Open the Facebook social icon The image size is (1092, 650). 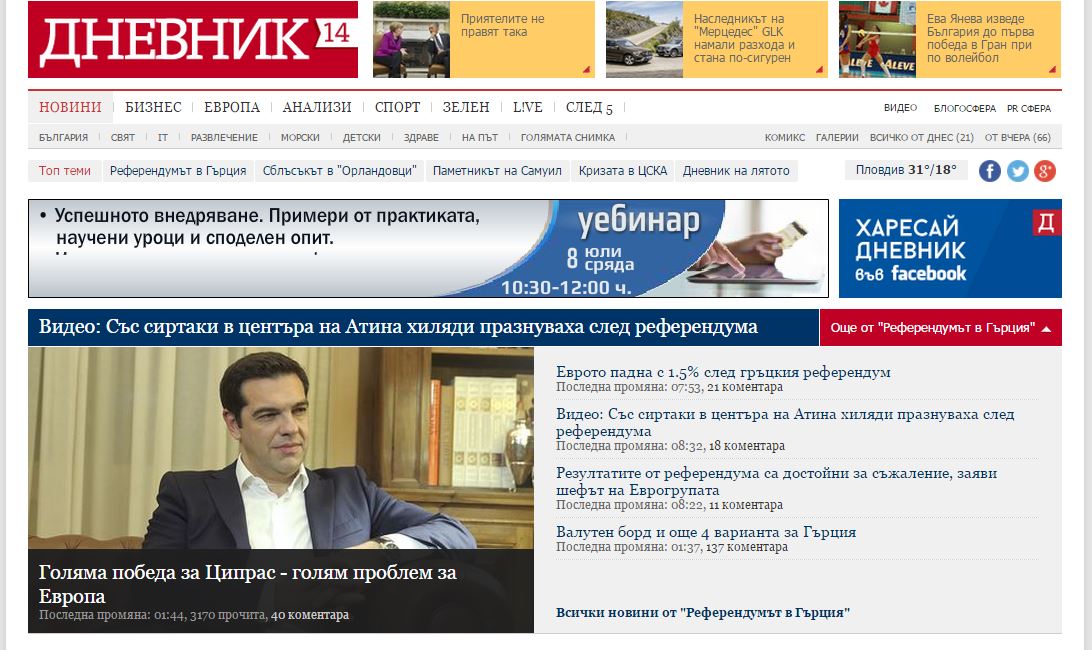[990, 171]
